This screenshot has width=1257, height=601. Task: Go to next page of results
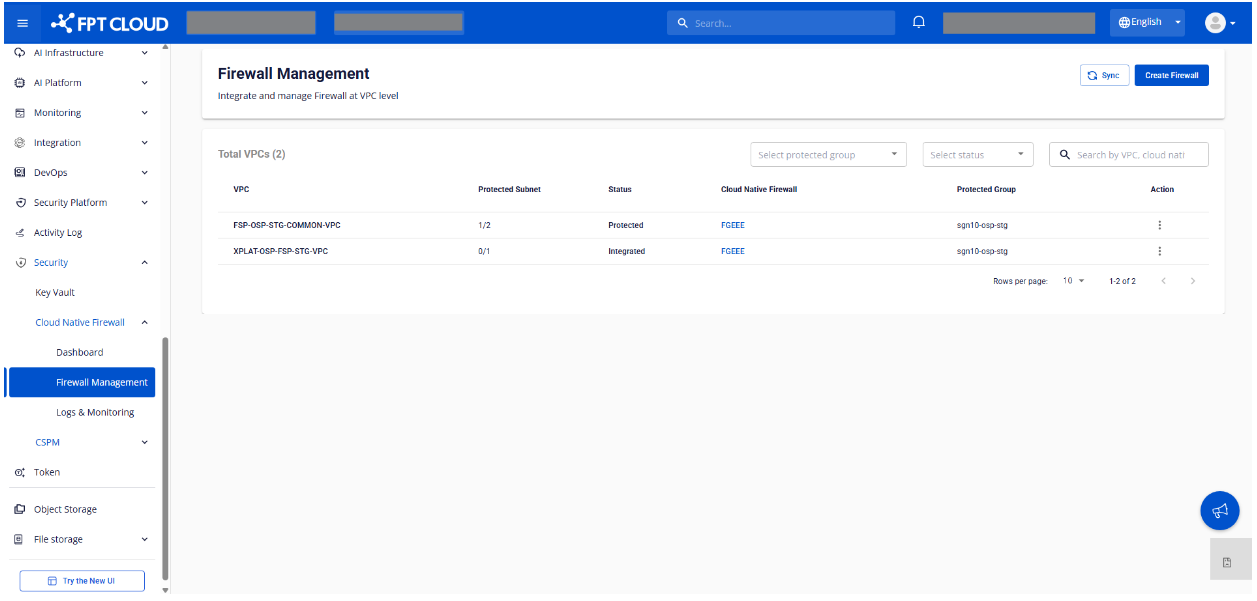[1192, 281]
